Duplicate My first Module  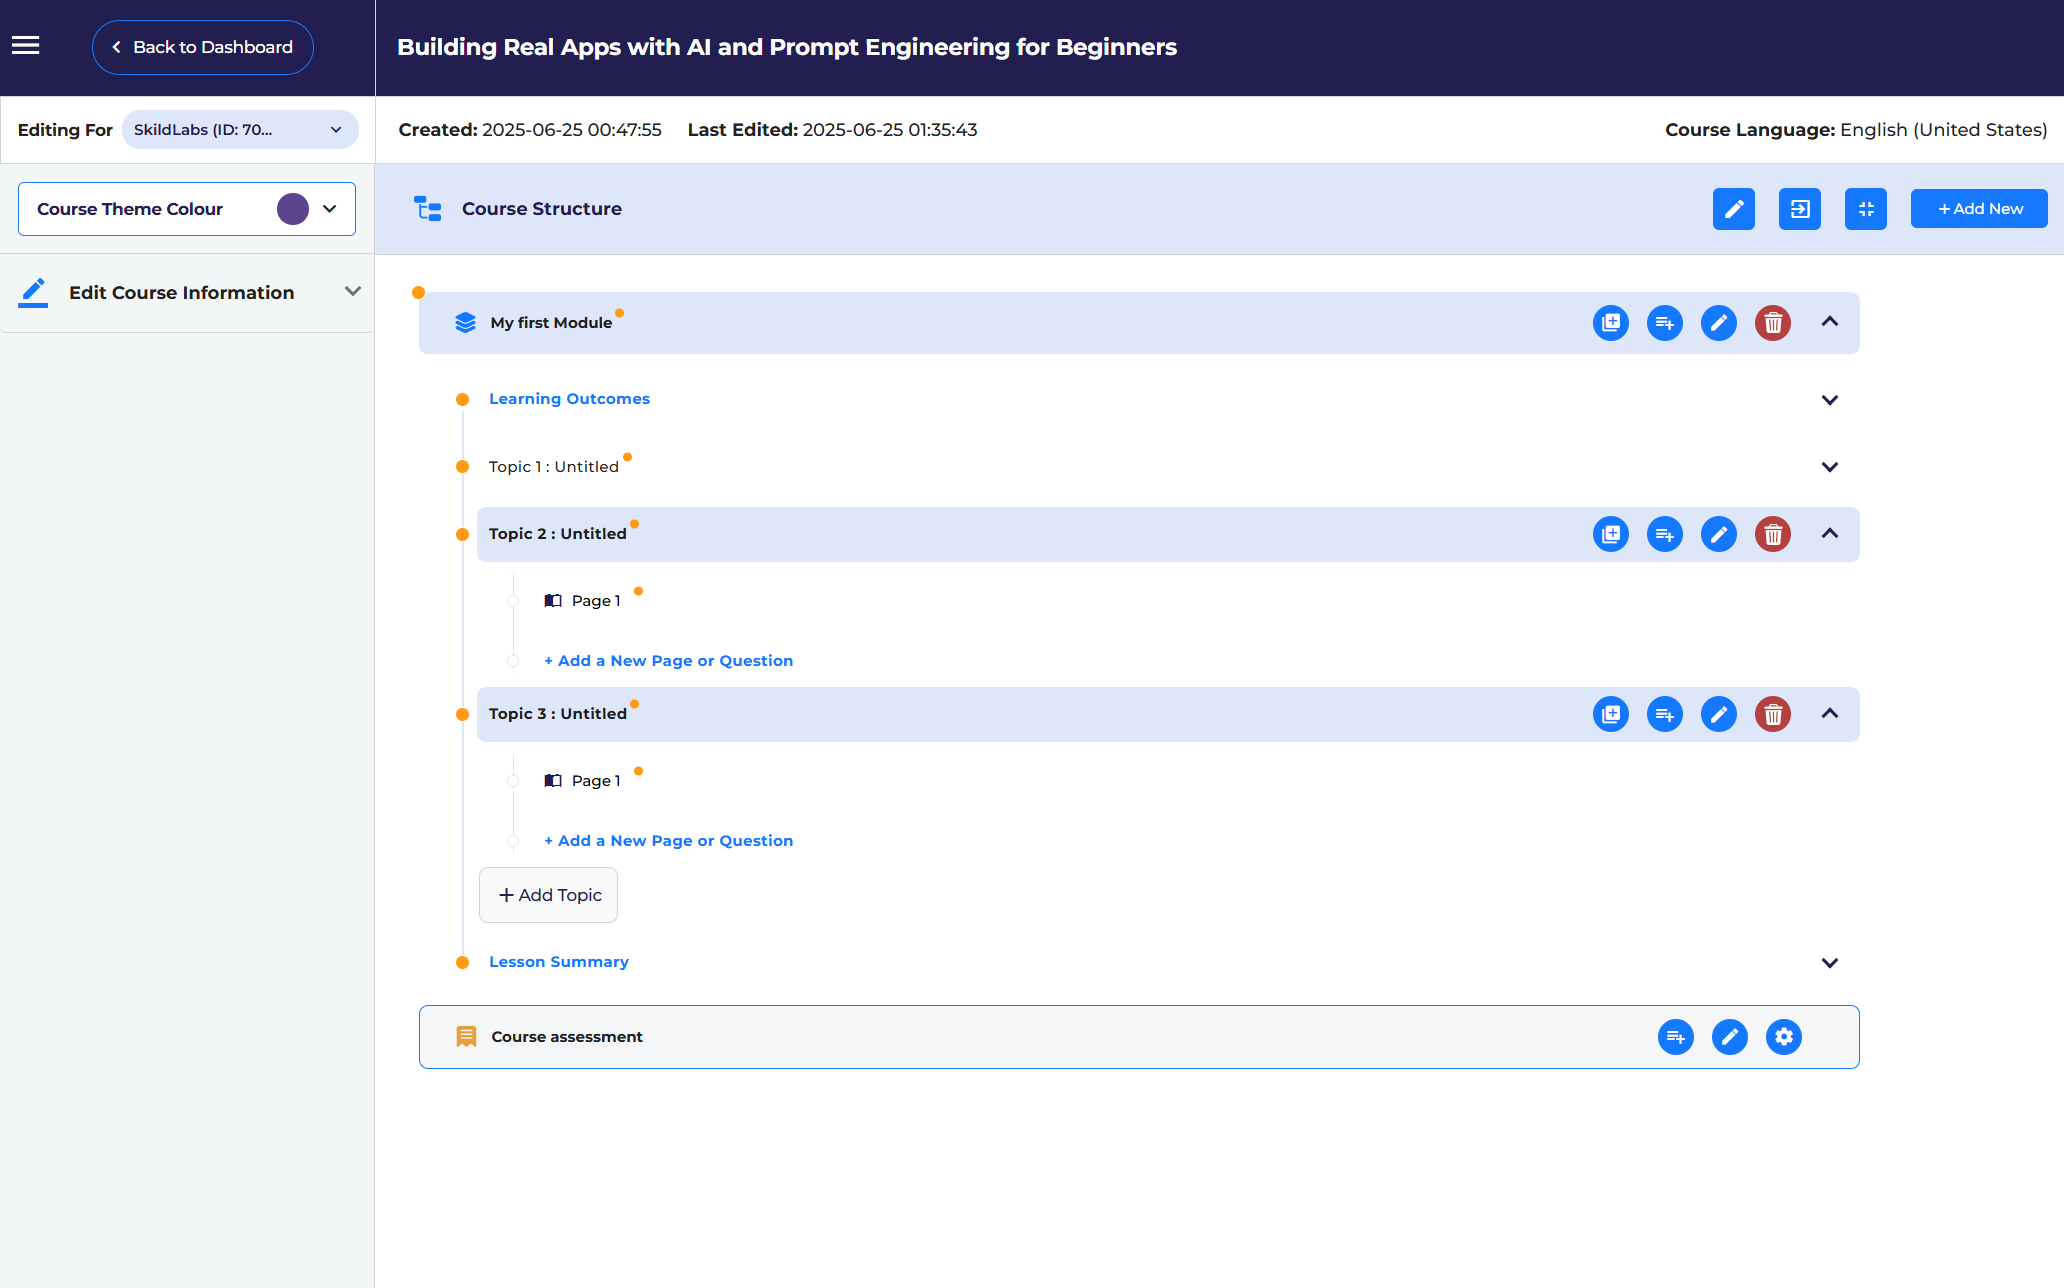[x=1610, y=323]
